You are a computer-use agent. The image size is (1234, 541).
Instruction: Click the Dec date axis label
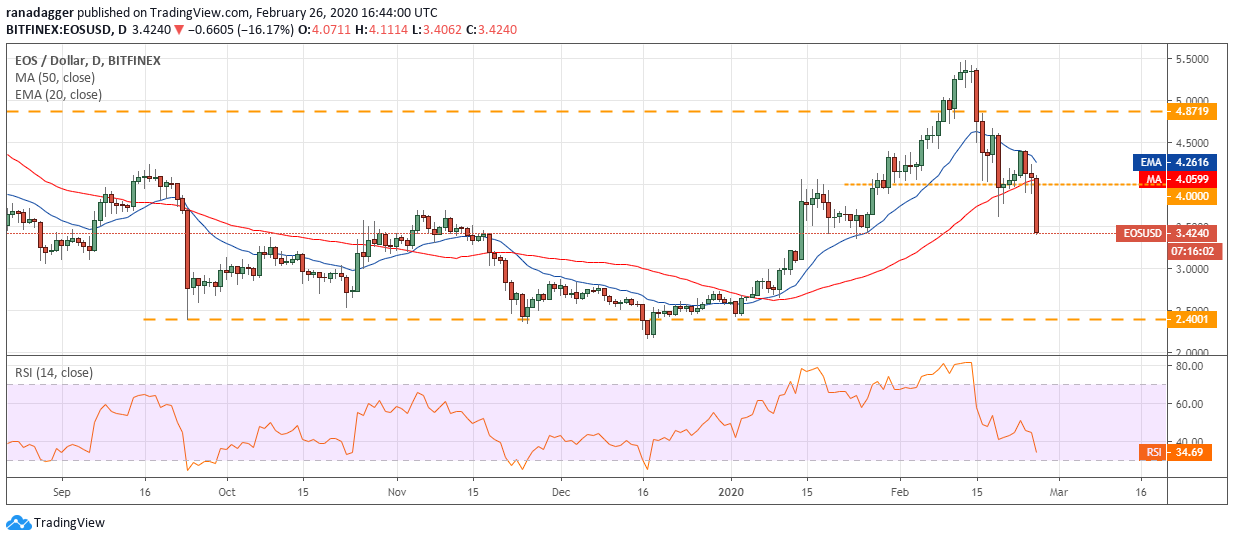(x=560, y=492)
